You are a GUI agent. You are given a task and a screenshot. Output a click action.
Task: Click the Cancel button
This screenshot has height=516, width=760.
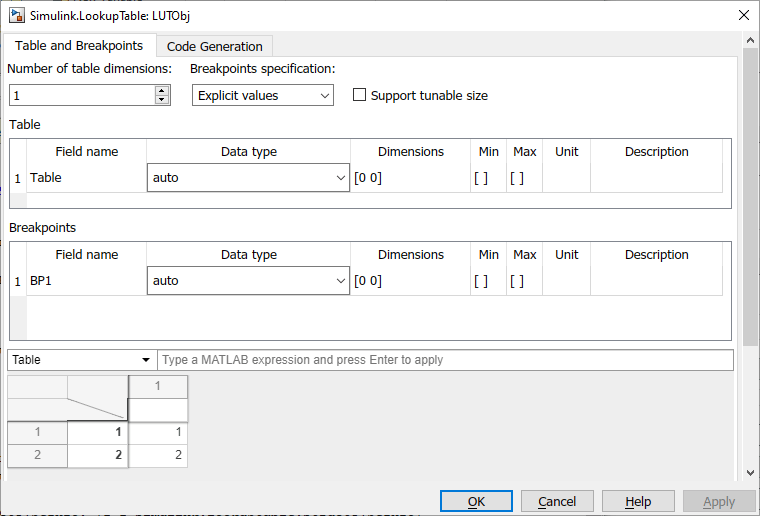click(x=557, y=502)
